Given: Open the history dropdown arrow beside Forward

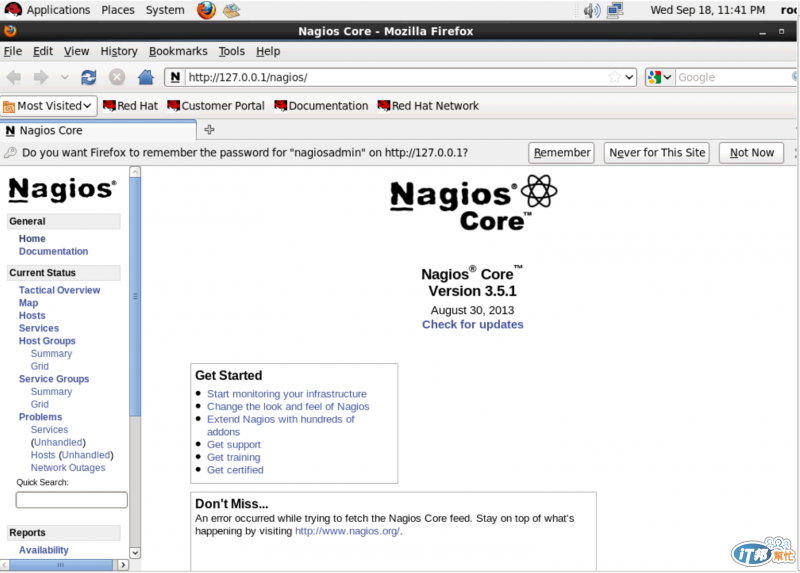Looking at the screenshot, I should pos(64,78).
